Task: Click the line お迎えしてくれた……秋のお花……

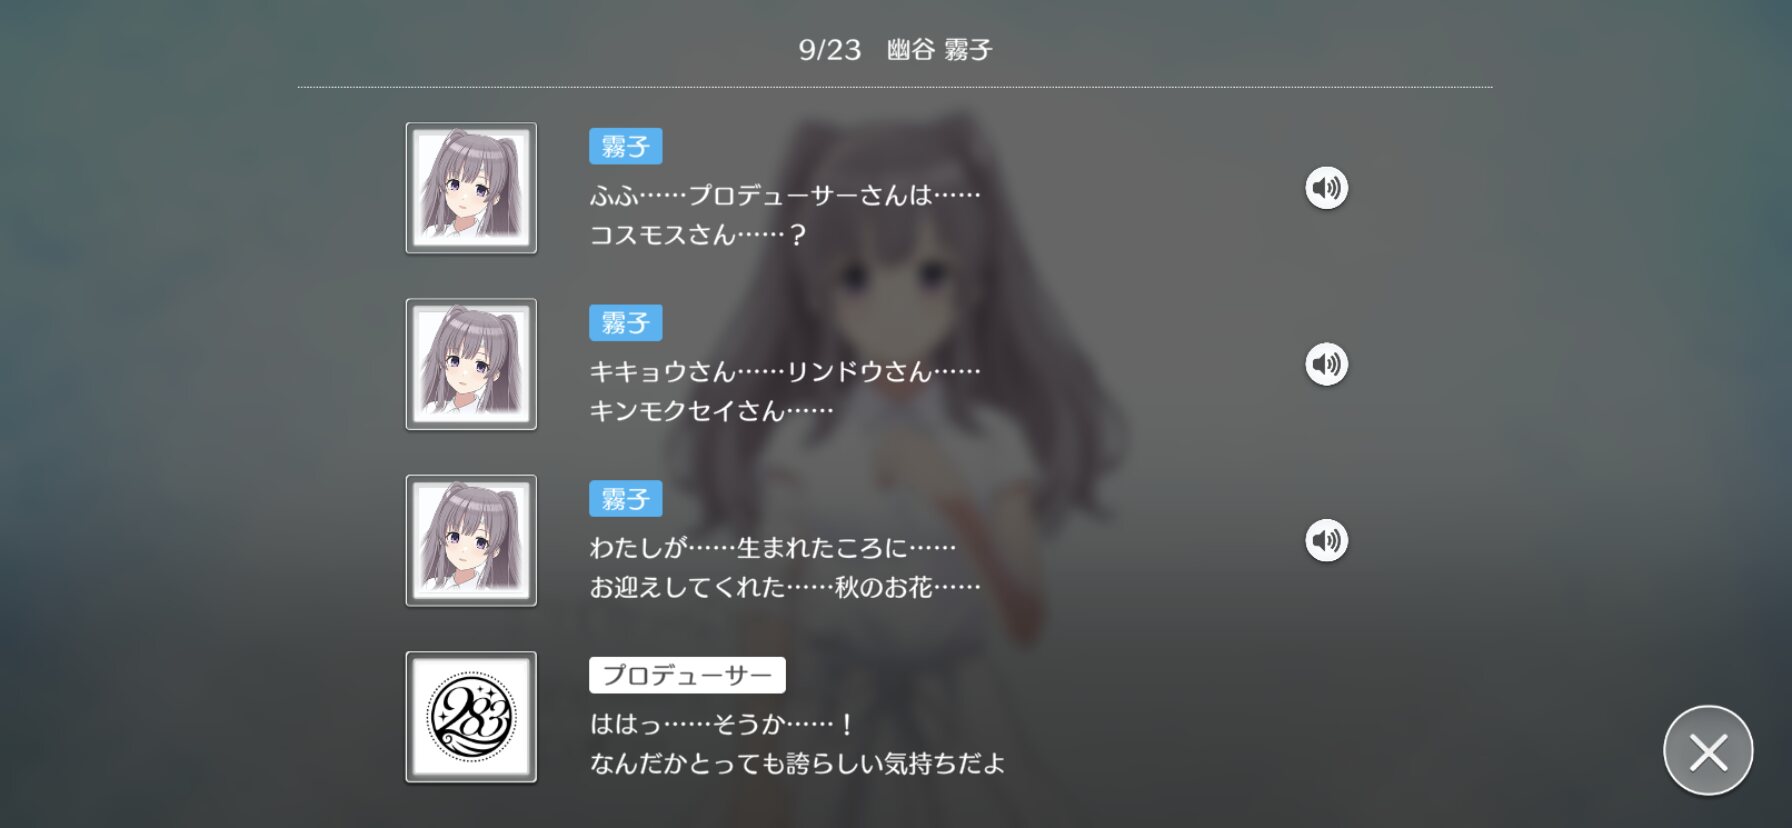Action: 785,587
